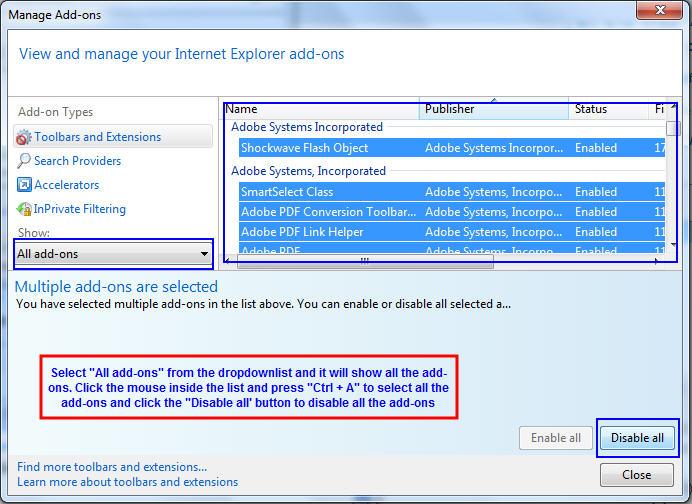Click the horizontal scrollbar thumb of the list
The image size is (692, 504).
(365, 261)
